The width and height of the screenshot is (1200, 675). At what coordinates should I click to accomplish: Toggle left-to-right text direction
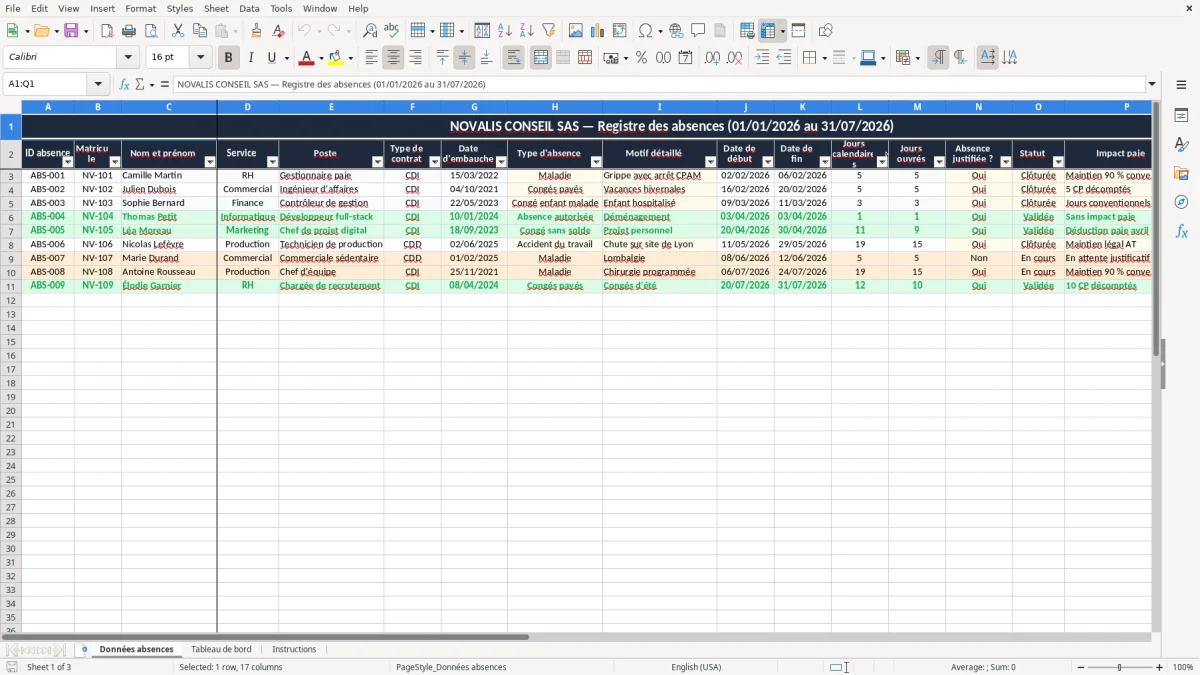[x=938, y=58]
